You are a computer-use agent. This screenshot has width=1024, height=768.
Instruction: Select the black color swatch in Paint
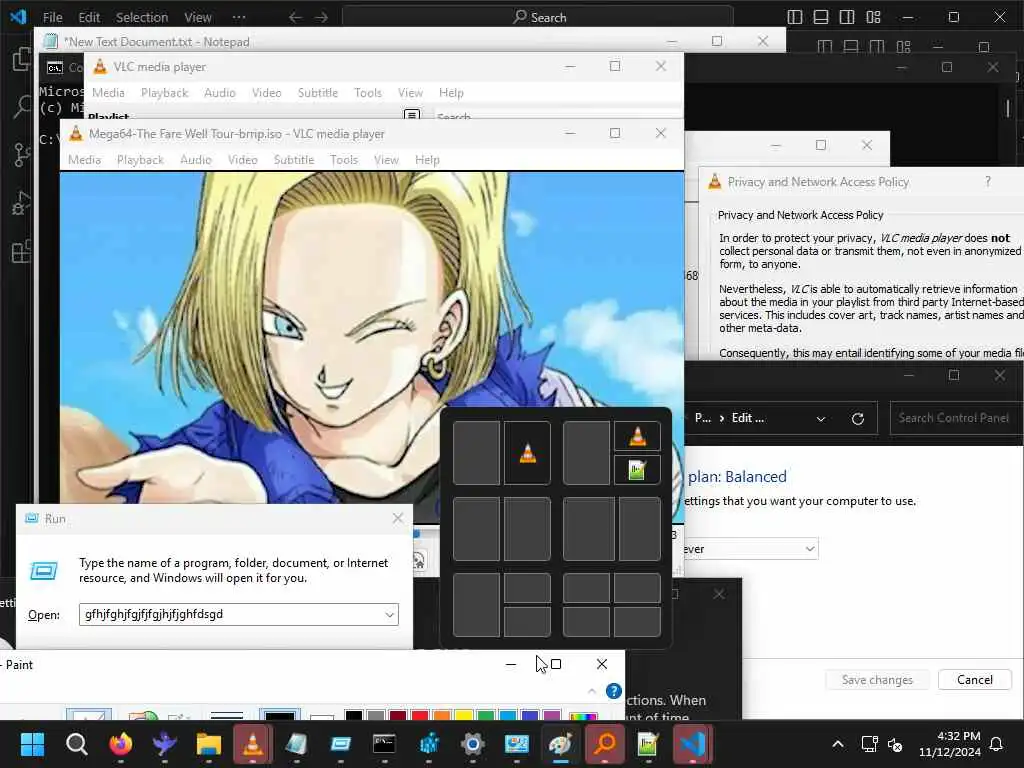(x=353, y=715)
